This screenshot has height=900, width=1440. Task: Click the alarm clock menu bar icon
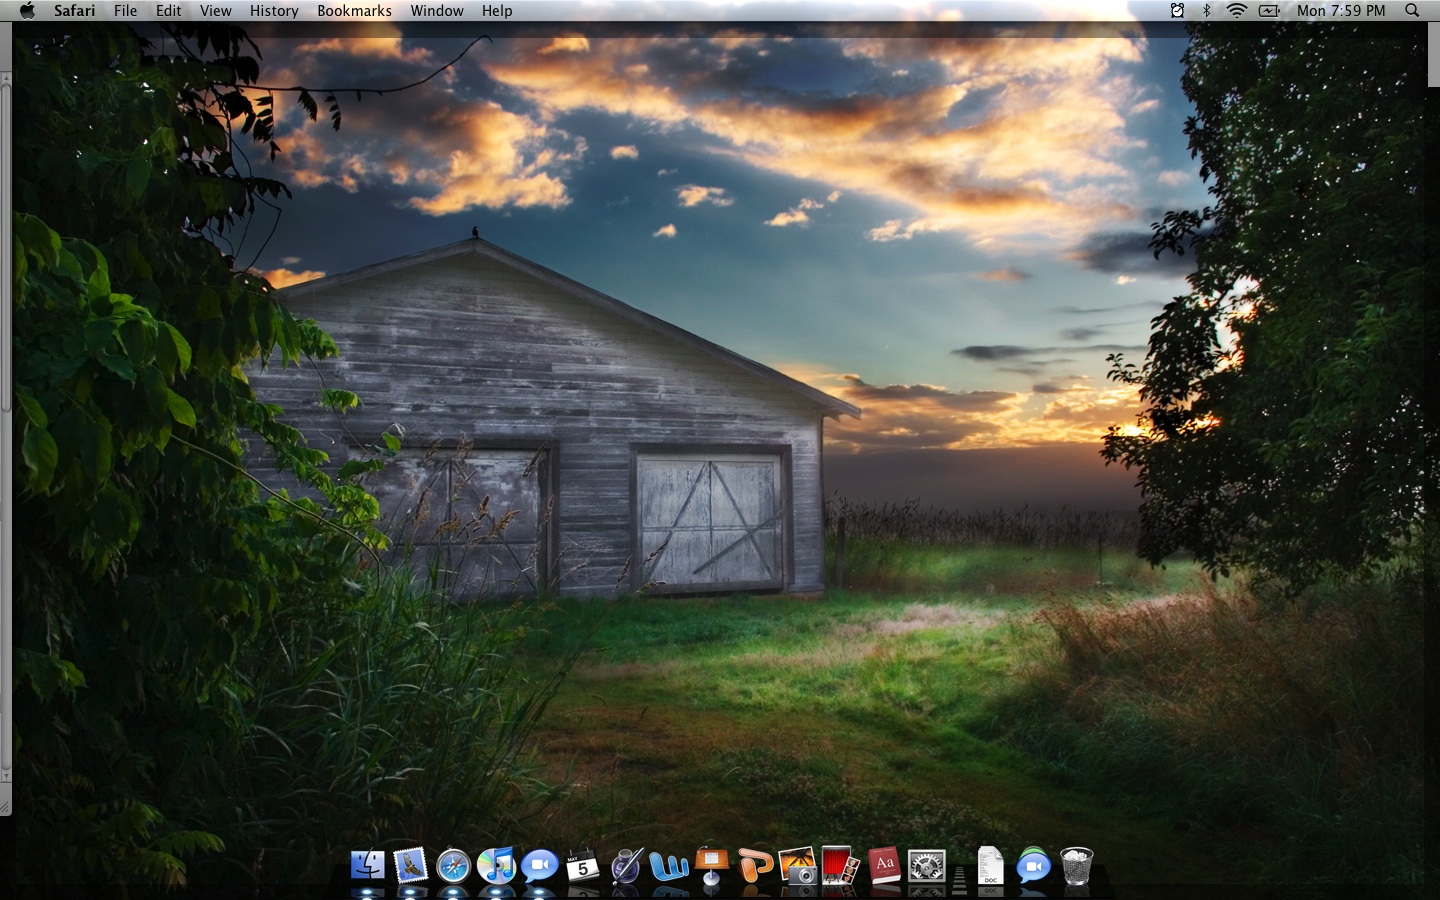tap(1177, 10)
